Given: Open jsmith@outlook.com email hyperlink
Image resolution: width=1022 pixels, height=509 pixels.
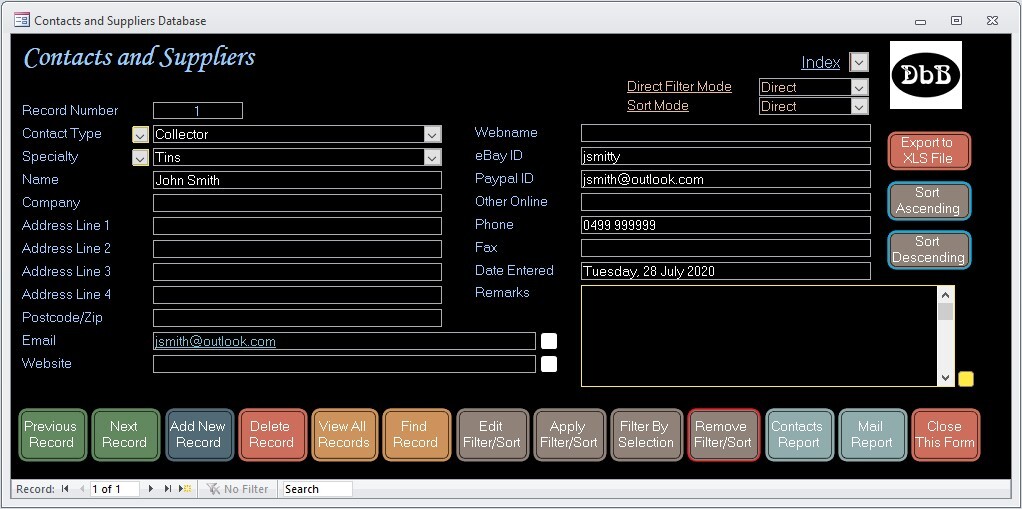Looking at the screenshot, I should pyautogui.click(x=215, y=342).
